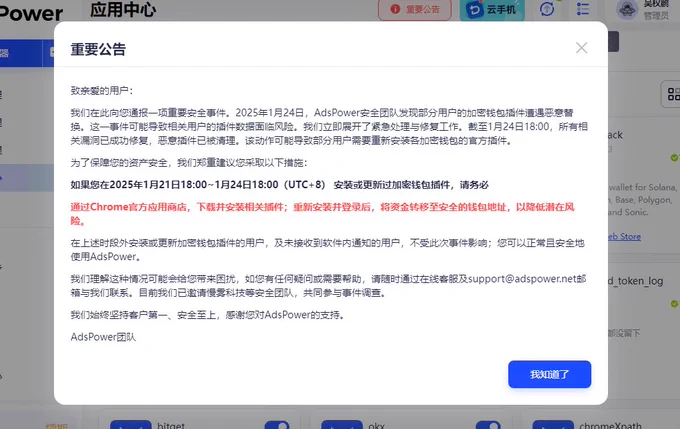Click the 应用中心 page title

[123, 10]
